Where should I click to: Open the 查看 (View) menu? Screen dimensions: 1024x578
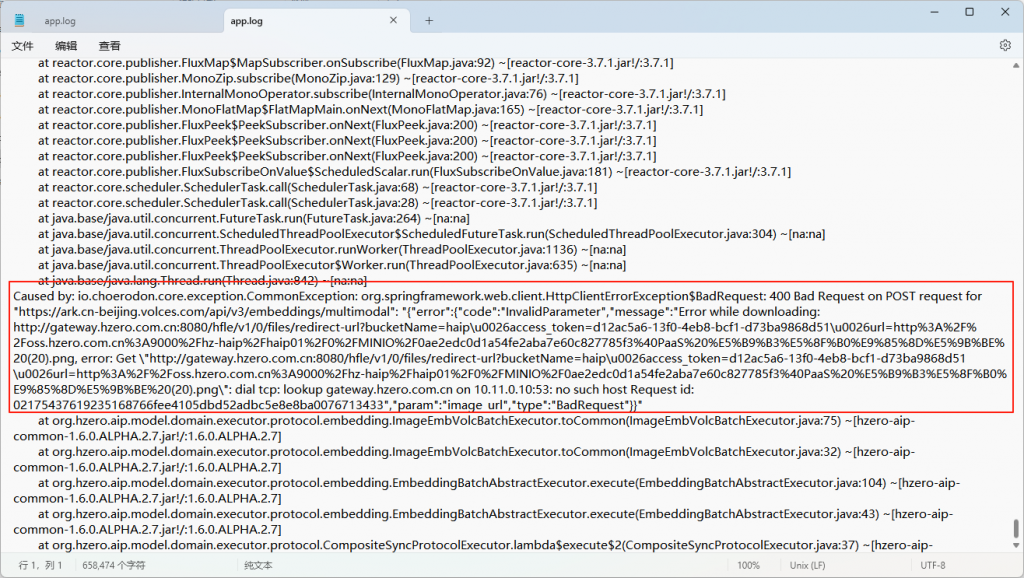coord(110,46)
